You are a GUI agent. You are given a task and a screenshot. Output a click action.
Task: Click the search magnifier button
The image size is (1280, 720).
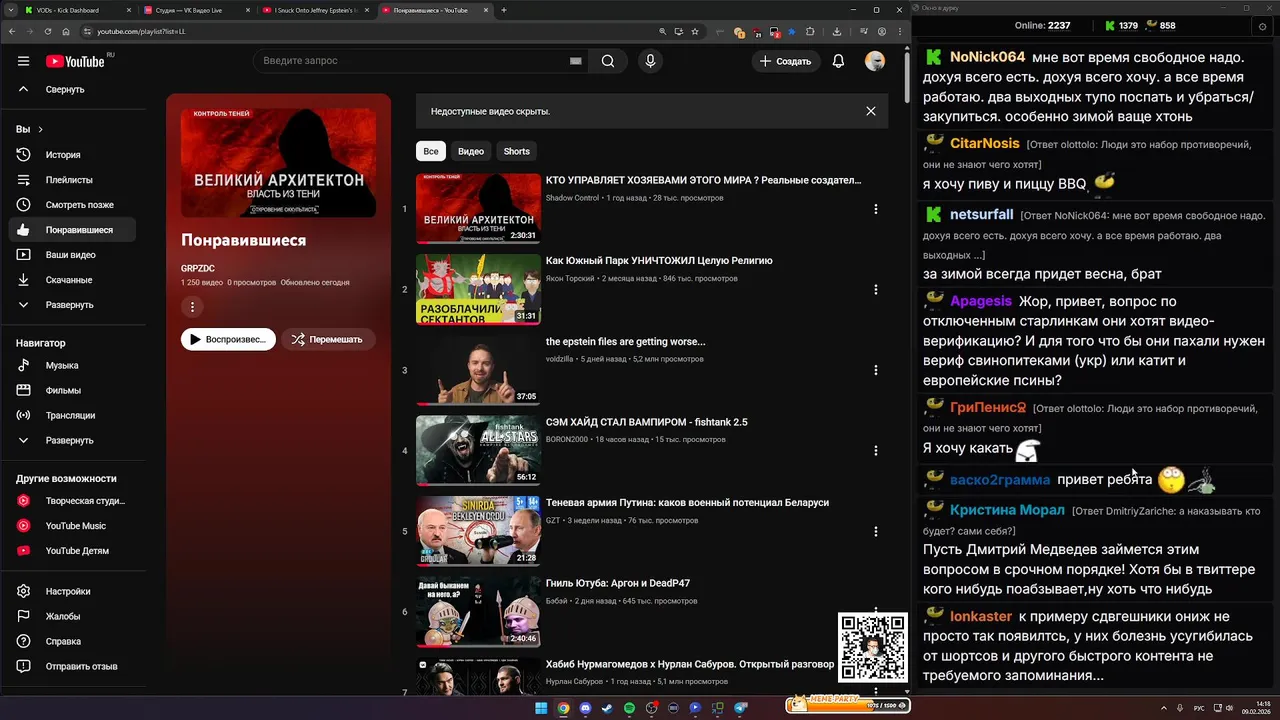tap(608, 61)
